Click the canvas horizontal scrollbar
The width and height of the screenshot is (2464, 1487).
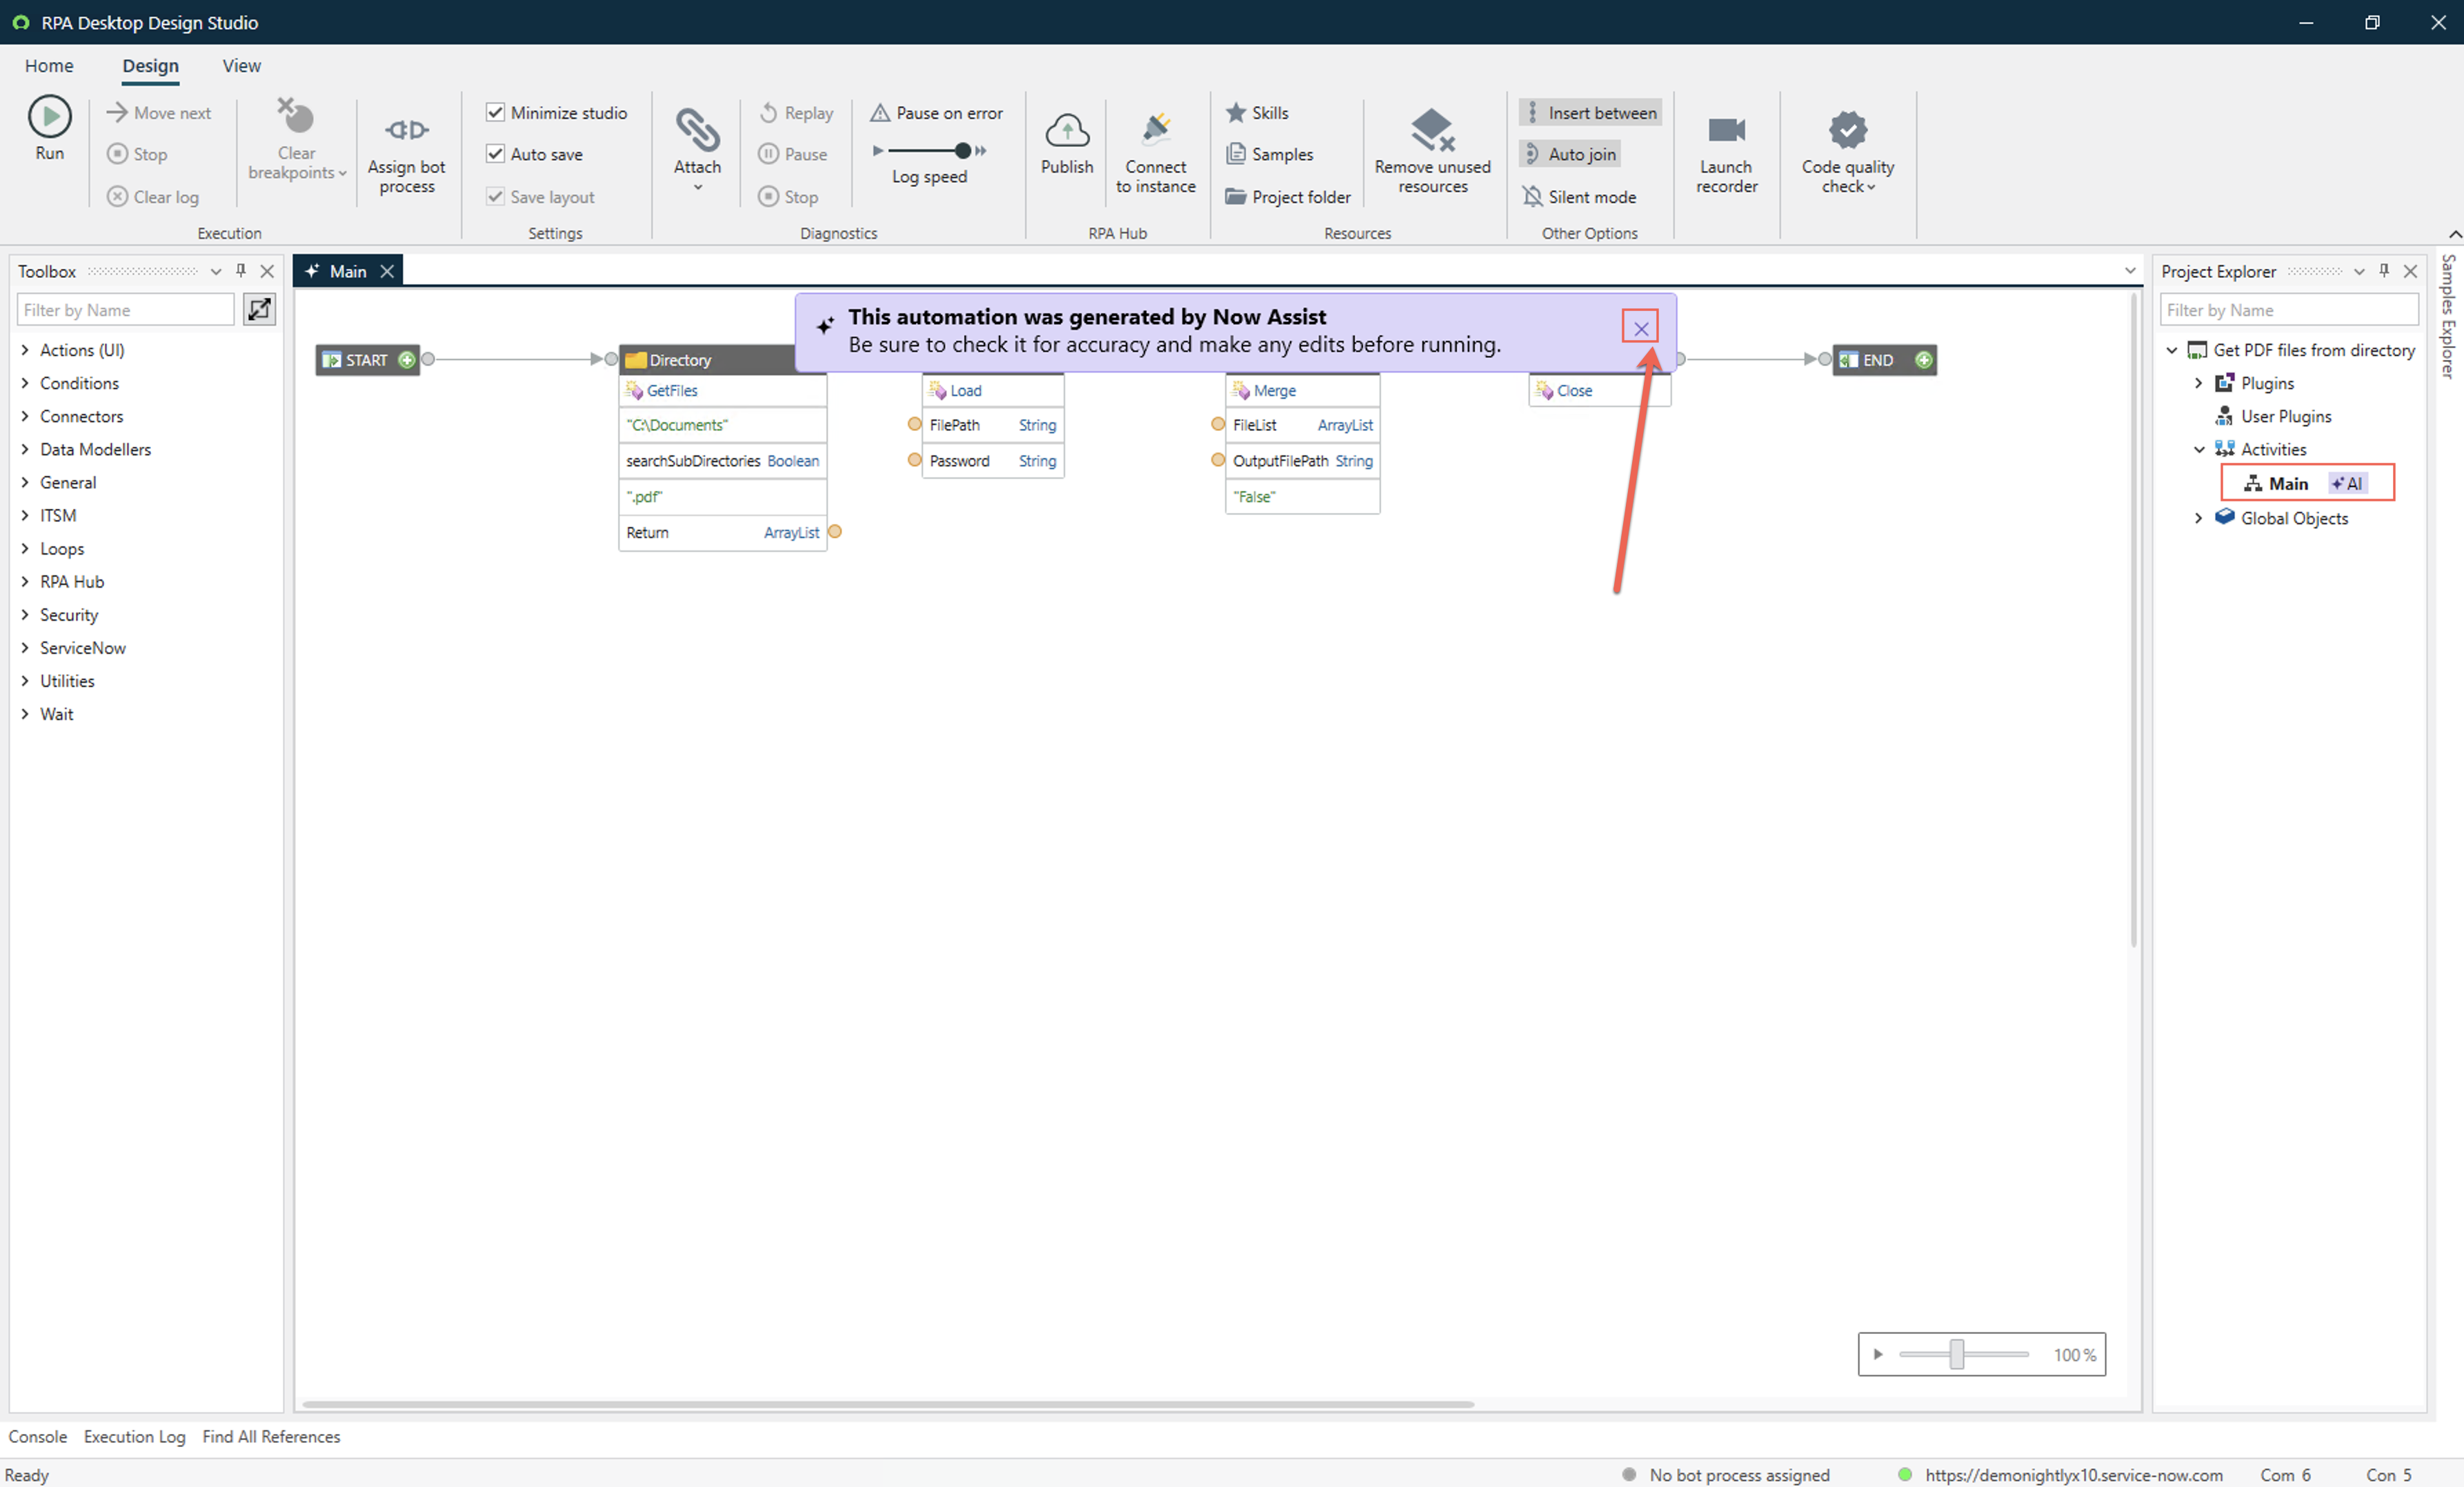pos(888,1404)
